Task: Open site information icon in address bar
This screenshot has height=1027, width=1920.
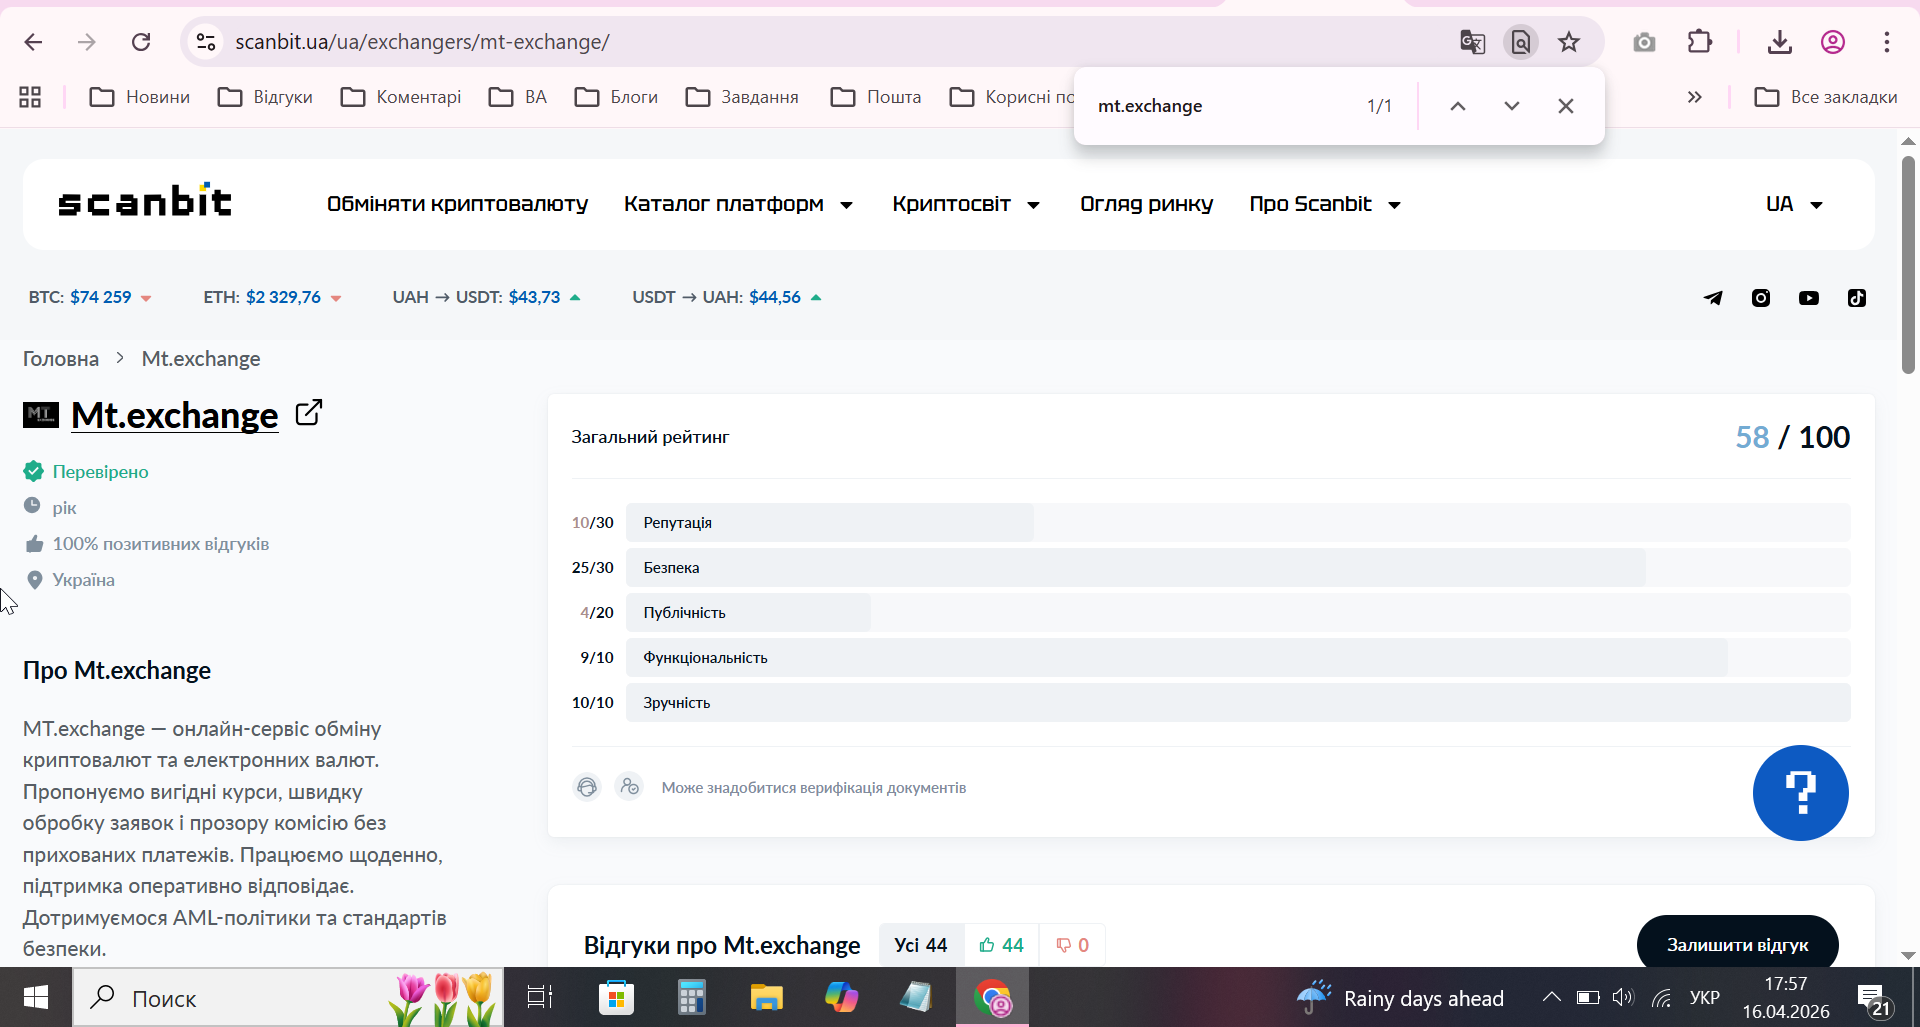Action: point(206,42)
